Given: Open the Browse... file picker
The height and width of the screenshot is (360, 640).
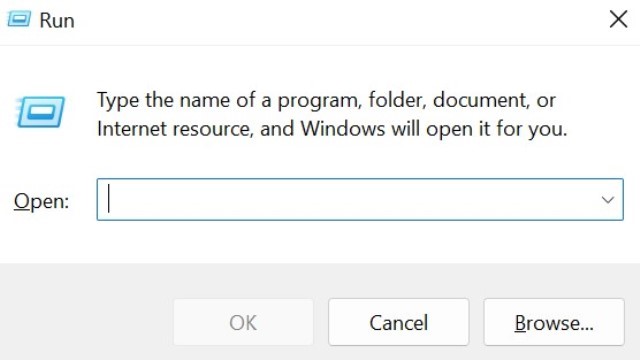Looking at the screenshot, I should click(x=554, y=322).
